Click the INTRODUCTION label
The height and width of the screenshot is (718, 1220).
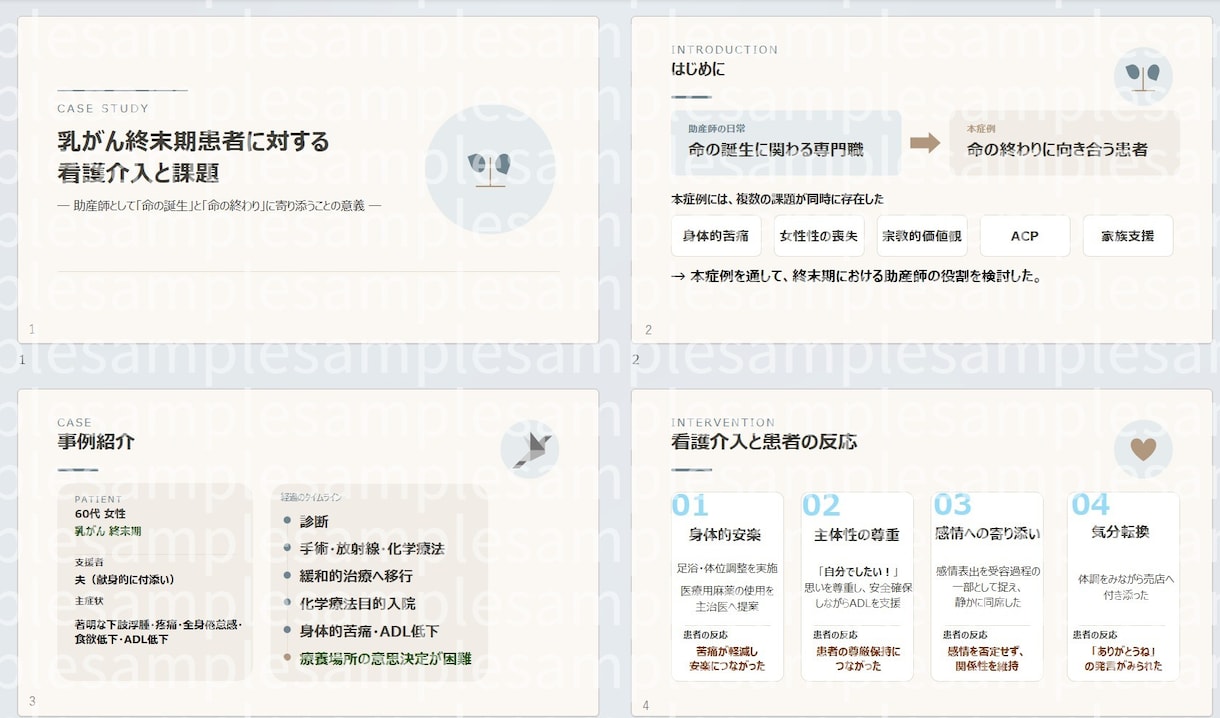[724, 49]
